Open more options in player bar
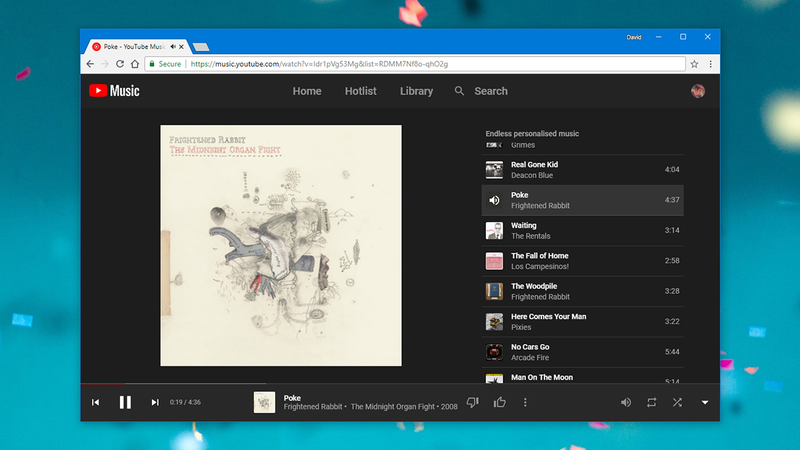The image size is (800, 450). (x=525, y=402)
